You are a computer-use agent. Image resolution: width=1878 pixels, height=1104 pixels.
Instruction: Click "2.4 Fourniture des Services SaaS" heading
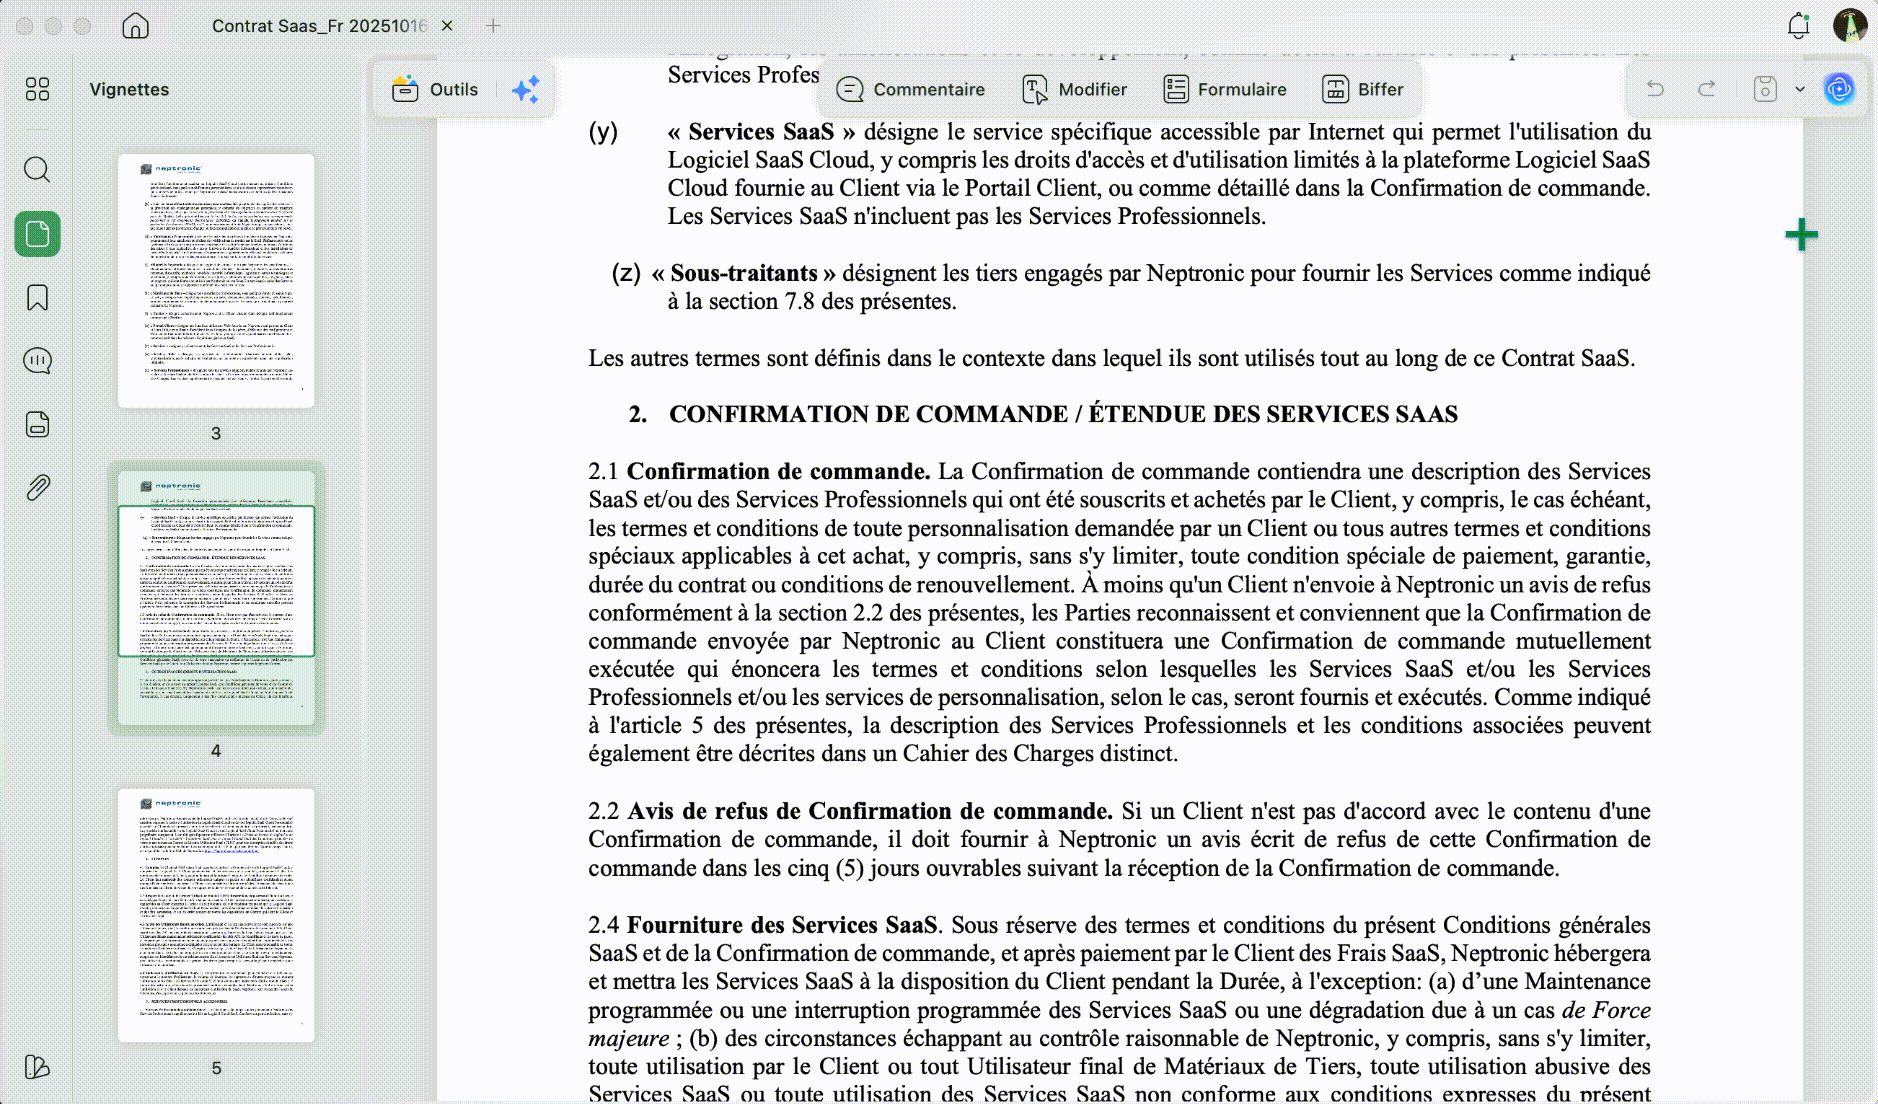tap(763, 925)
